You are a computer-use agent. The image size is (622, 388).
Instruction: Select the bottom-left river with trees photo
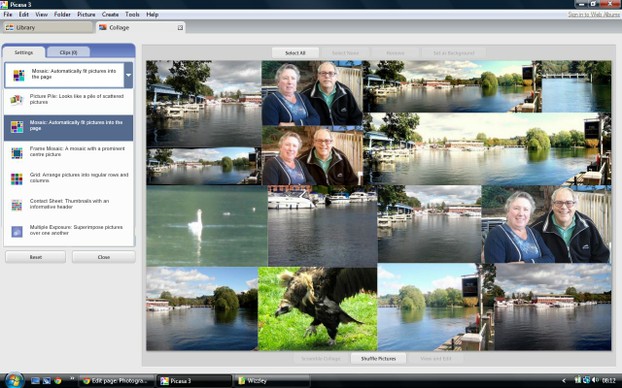point(202,309)
